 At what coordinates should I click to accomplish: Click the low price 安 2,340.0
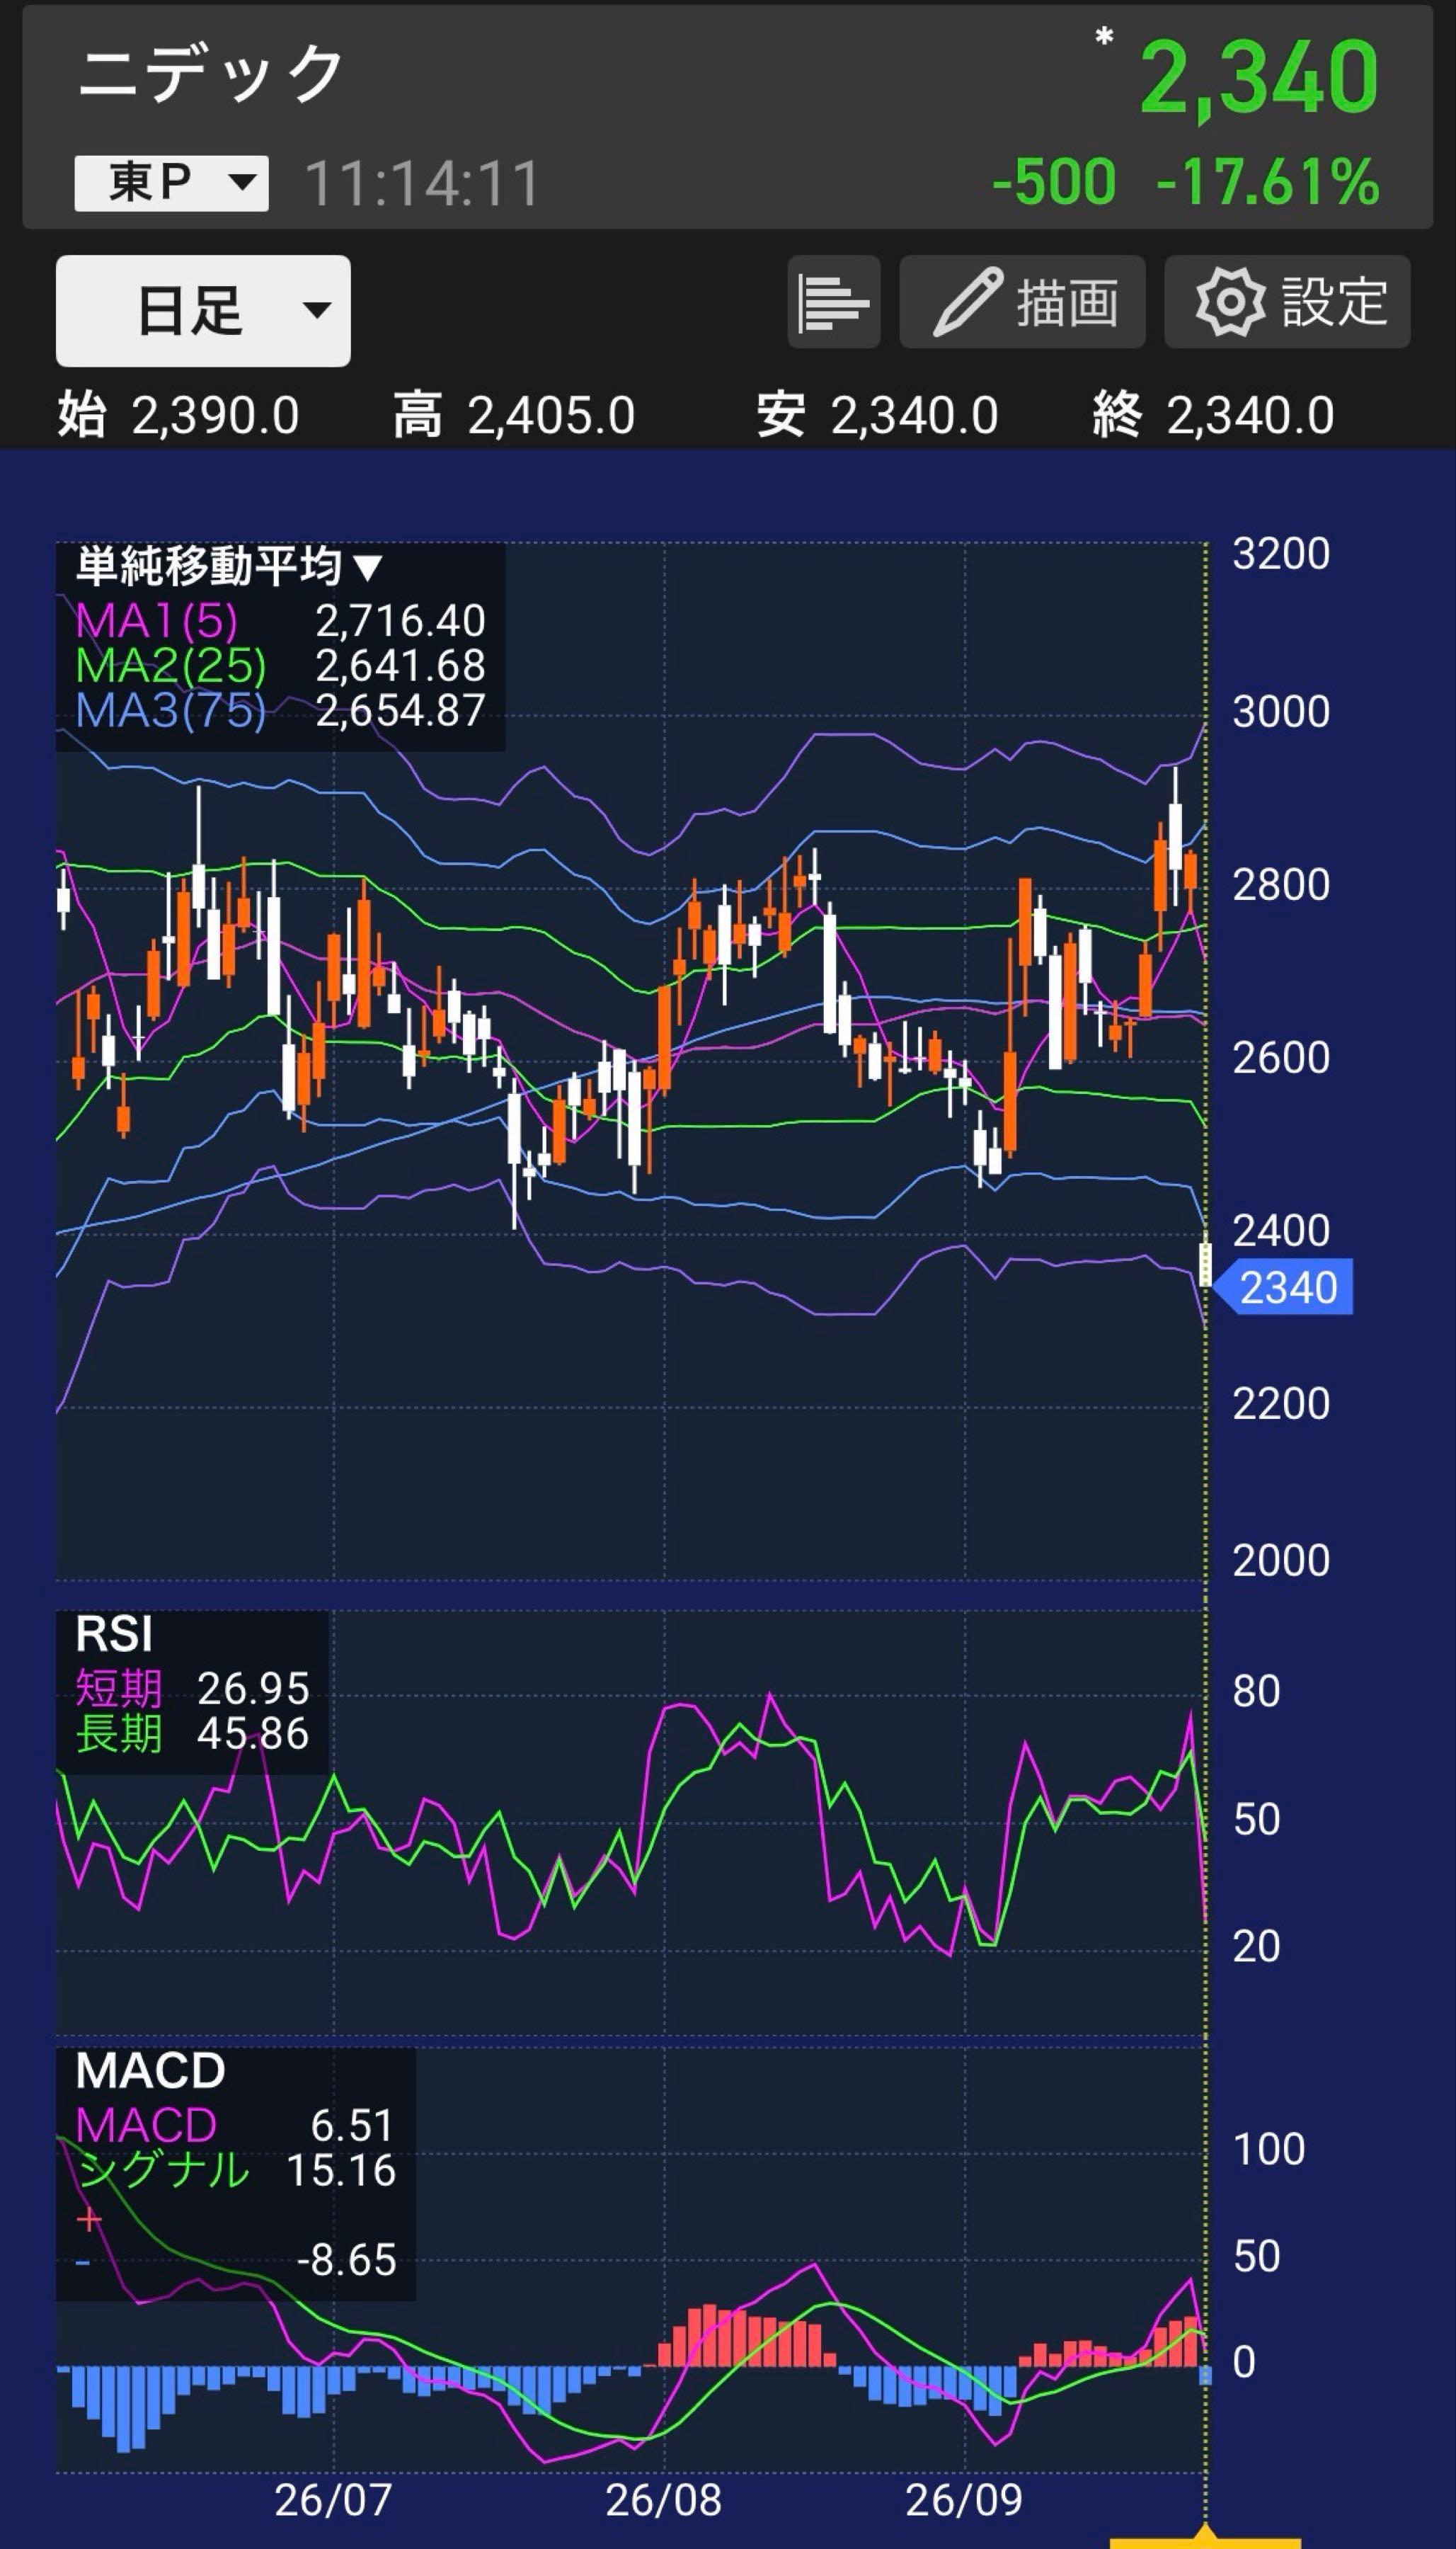tap(877, 415)
